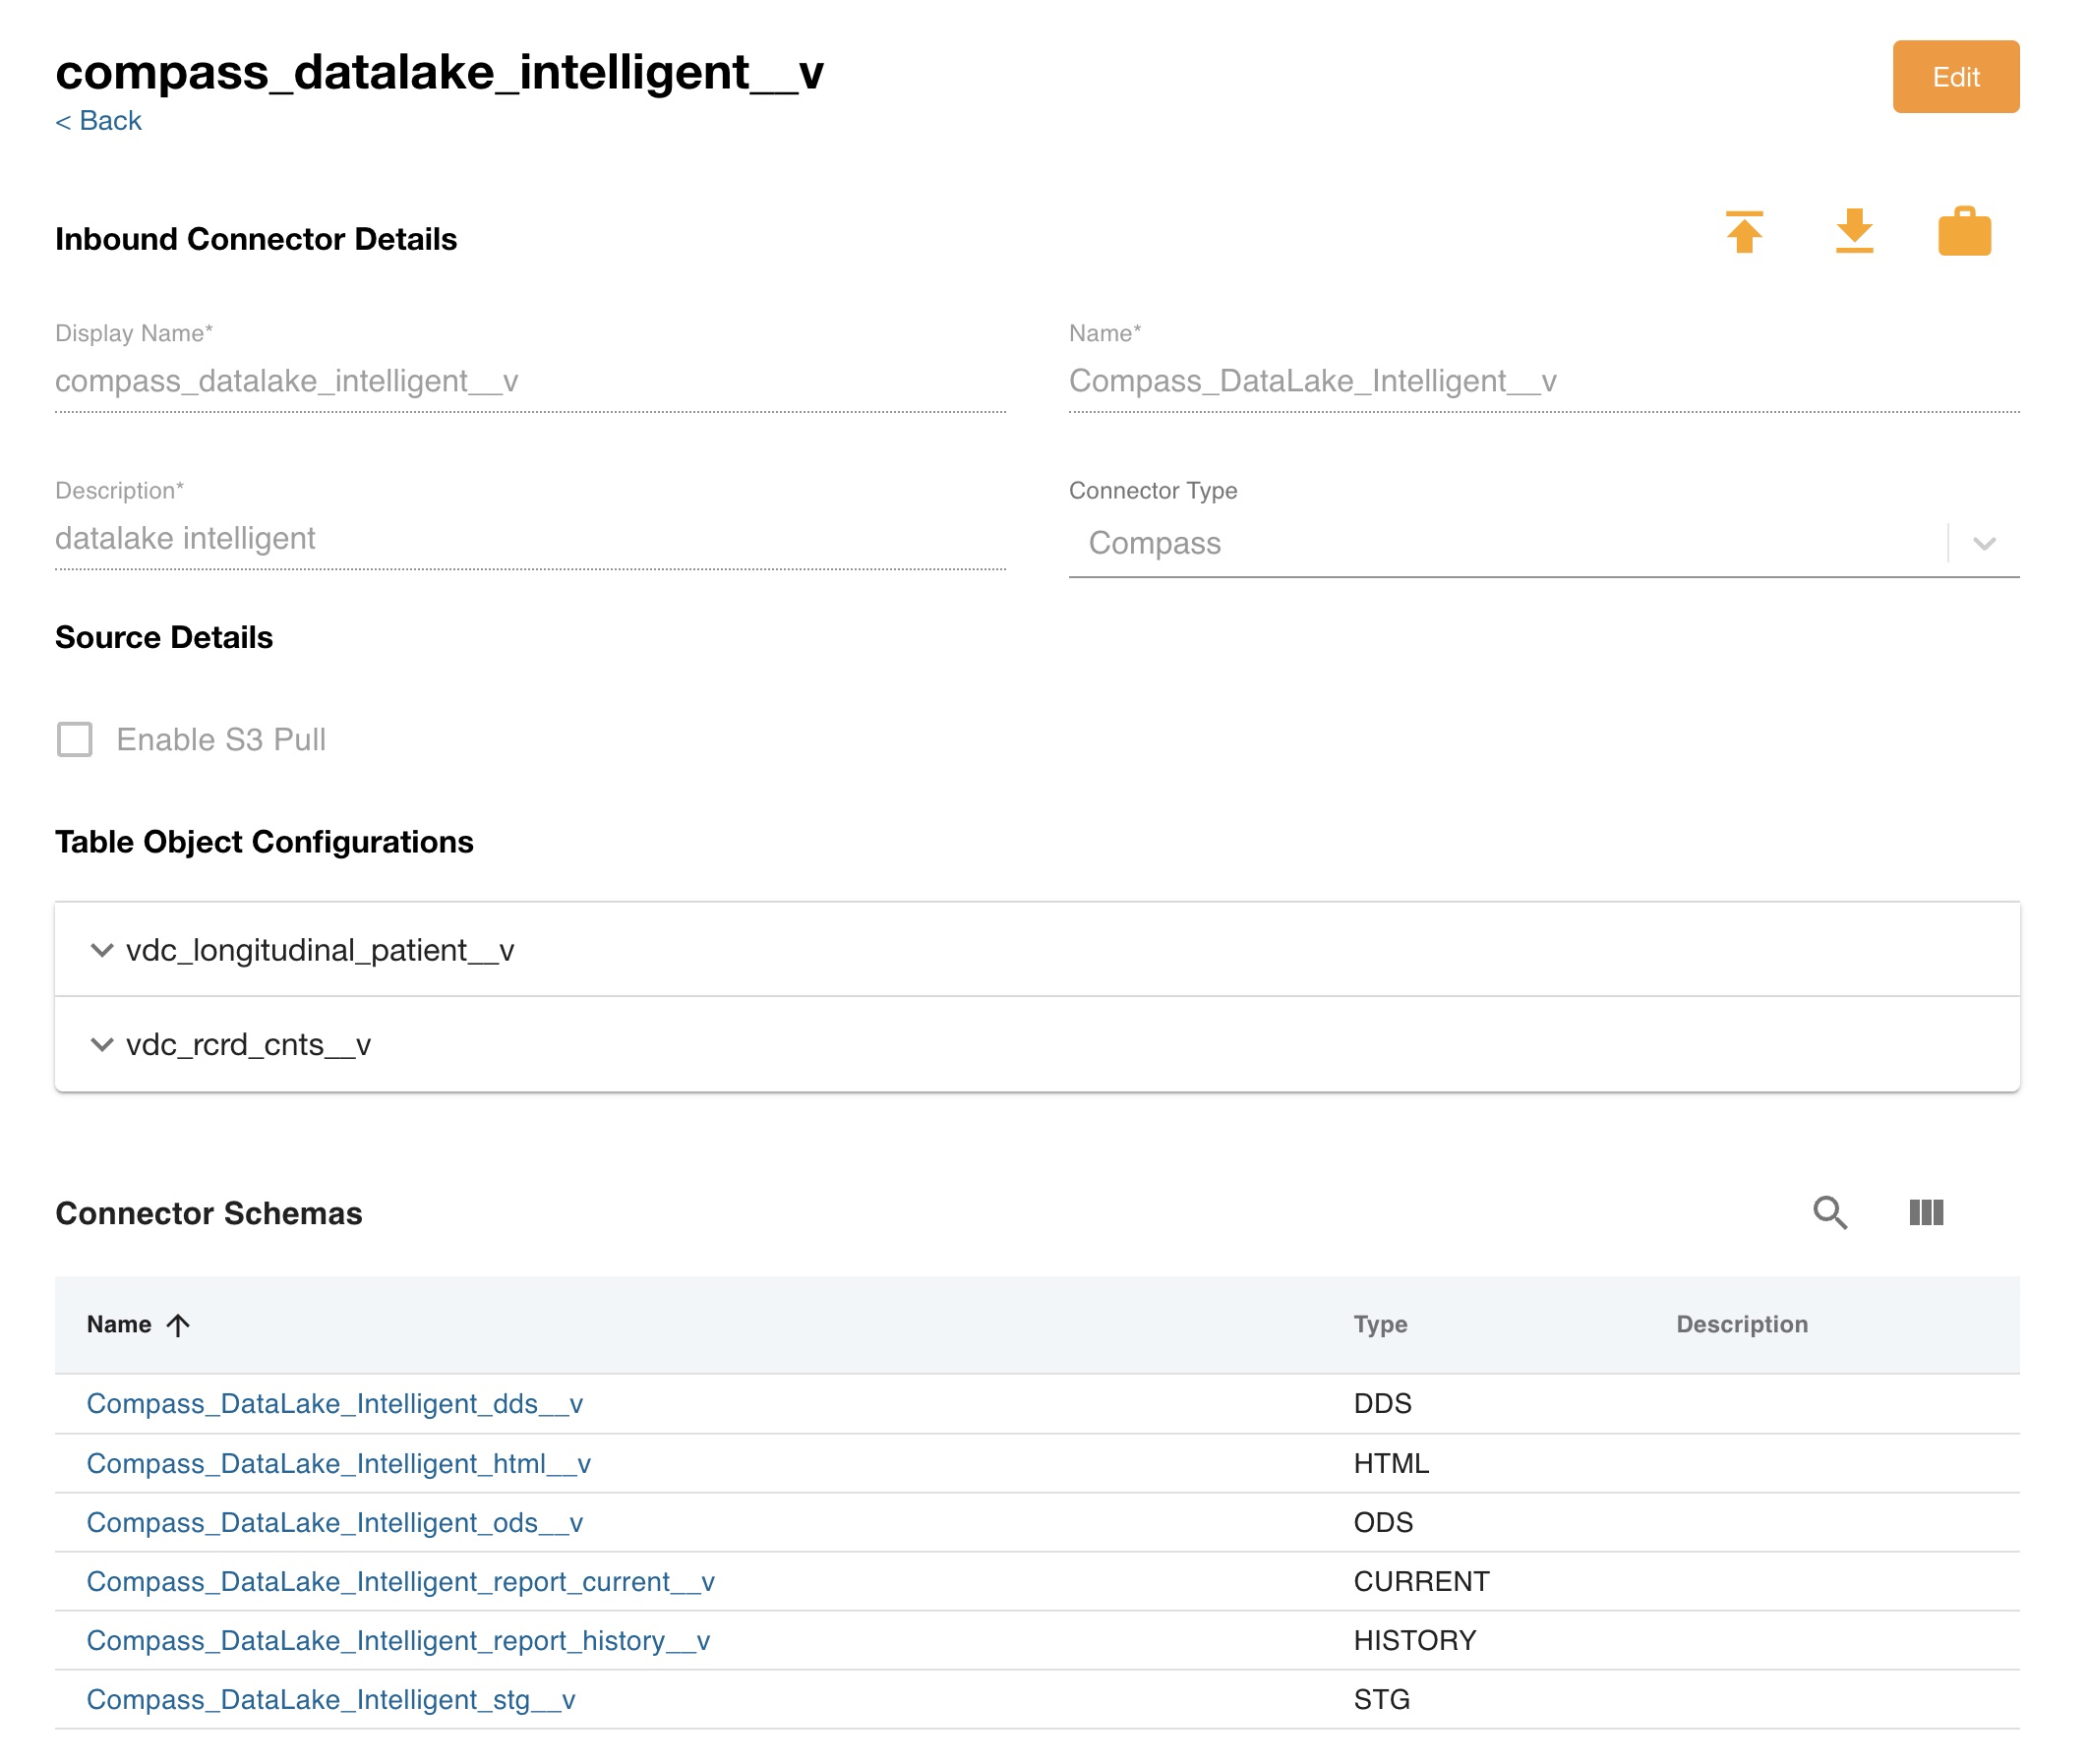The image size is (2087, 1764).
Task: Click the orange briefcase icon
Action: click(1964, 232)
